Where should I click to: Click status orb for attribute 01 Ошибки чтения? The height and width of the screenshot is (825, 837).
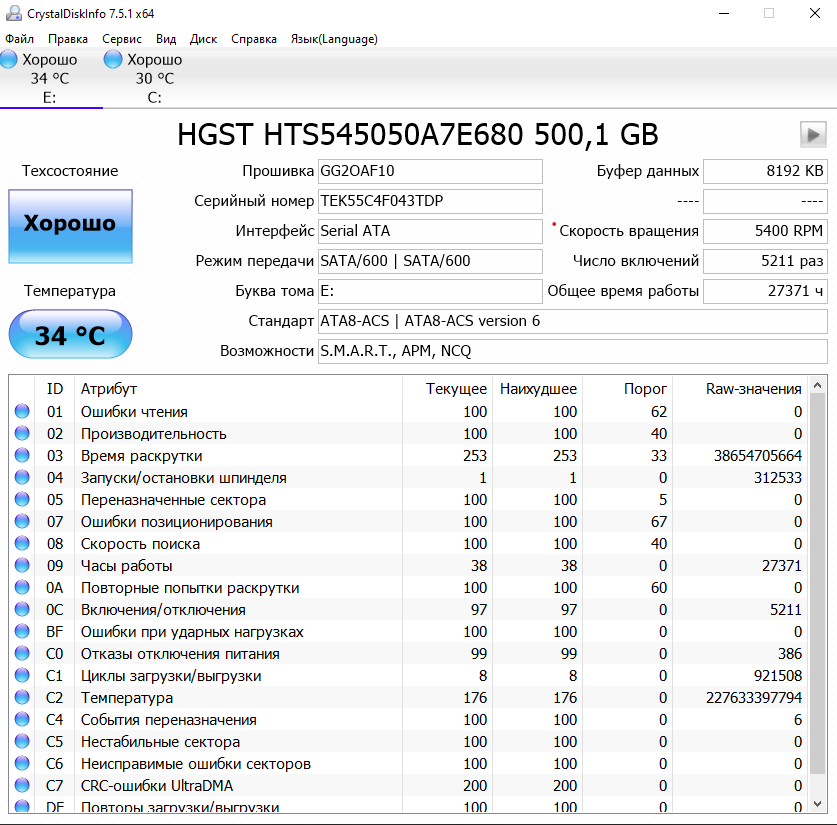[x=22, y=411]
